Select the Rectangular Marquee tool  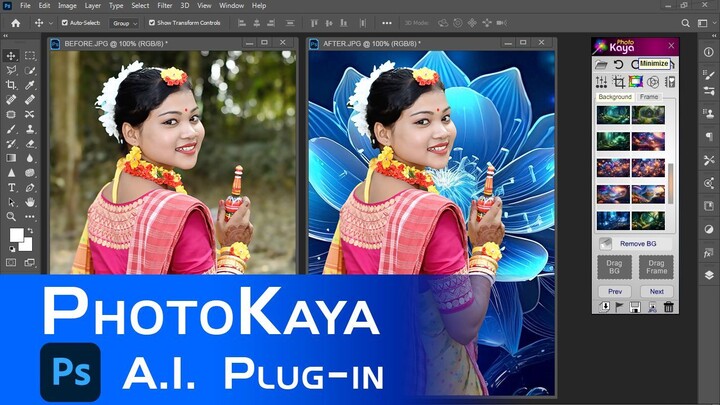[x=30, y=56]
